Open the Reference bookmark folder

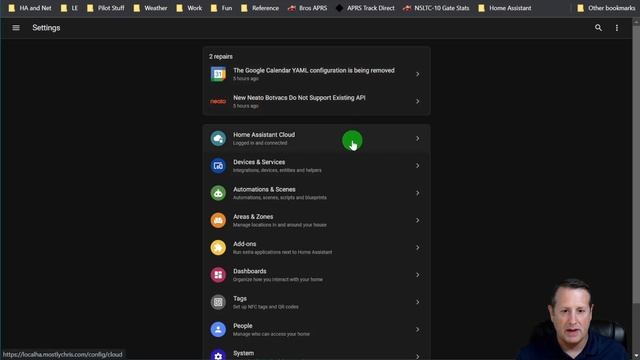click(x=260, y=8)
